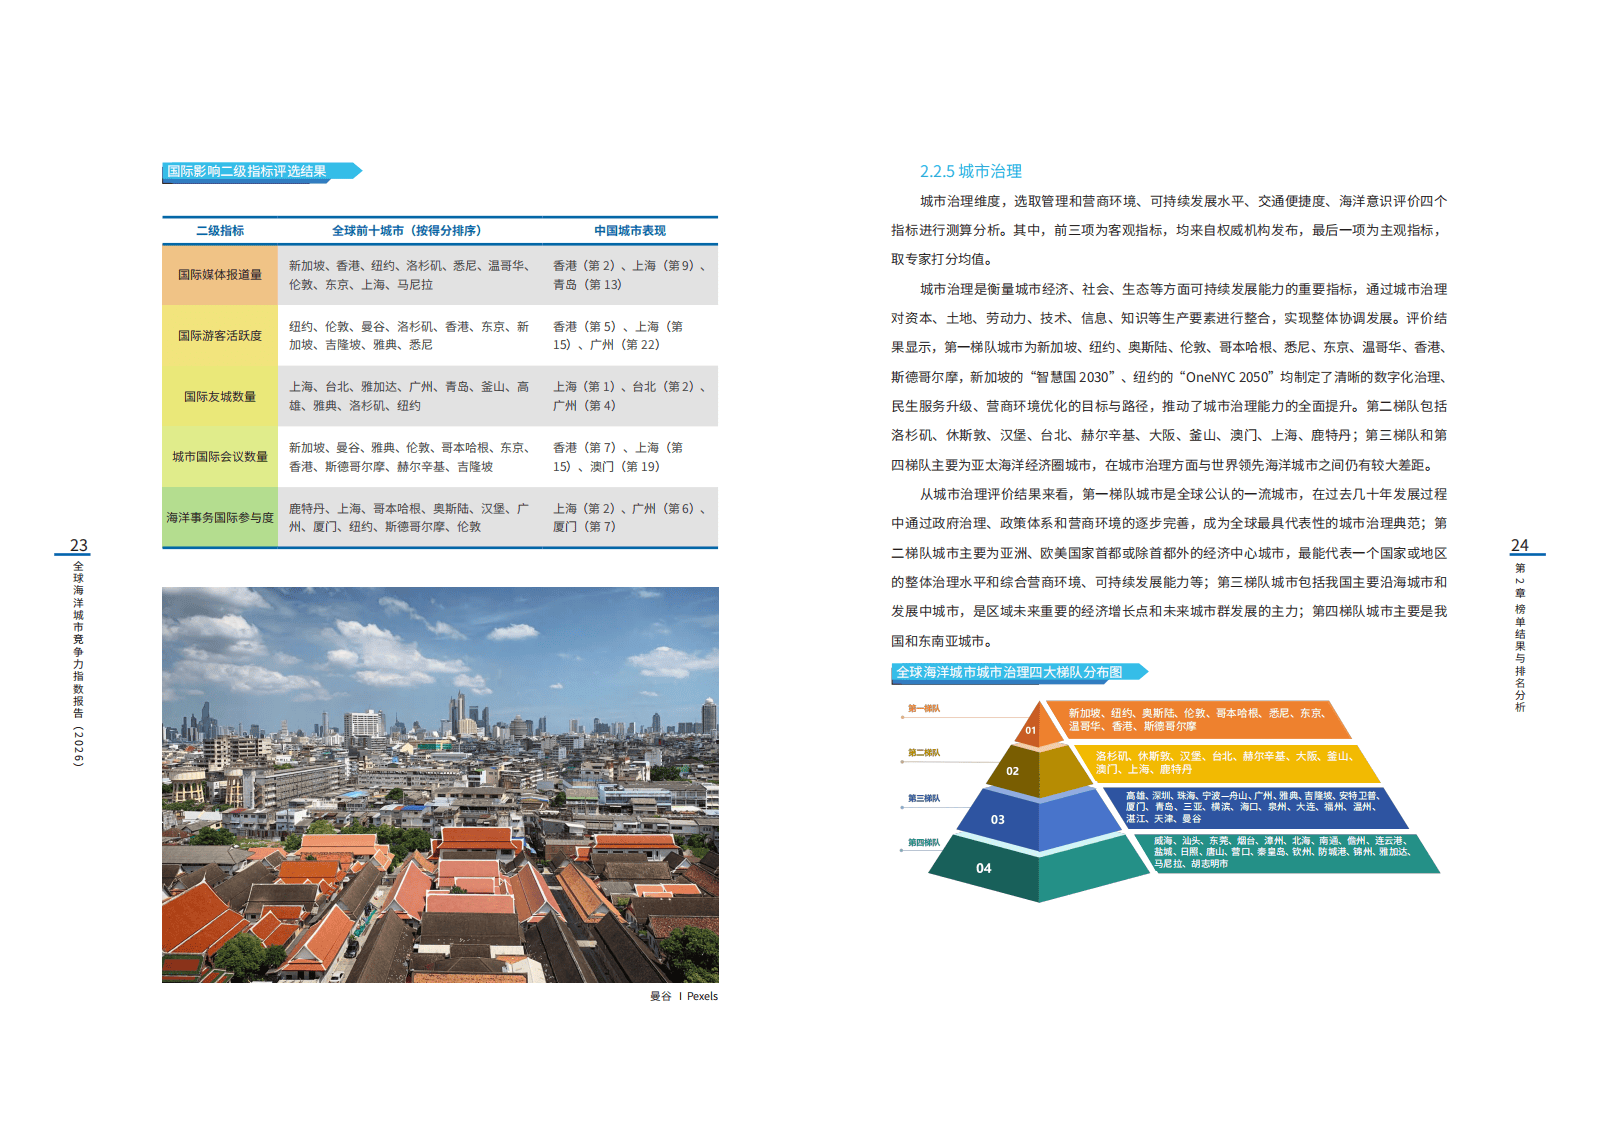This screenshot has width=1610, height=1145.
Task: Click pyramid label 第四梯队
Action: pos(924,843)
